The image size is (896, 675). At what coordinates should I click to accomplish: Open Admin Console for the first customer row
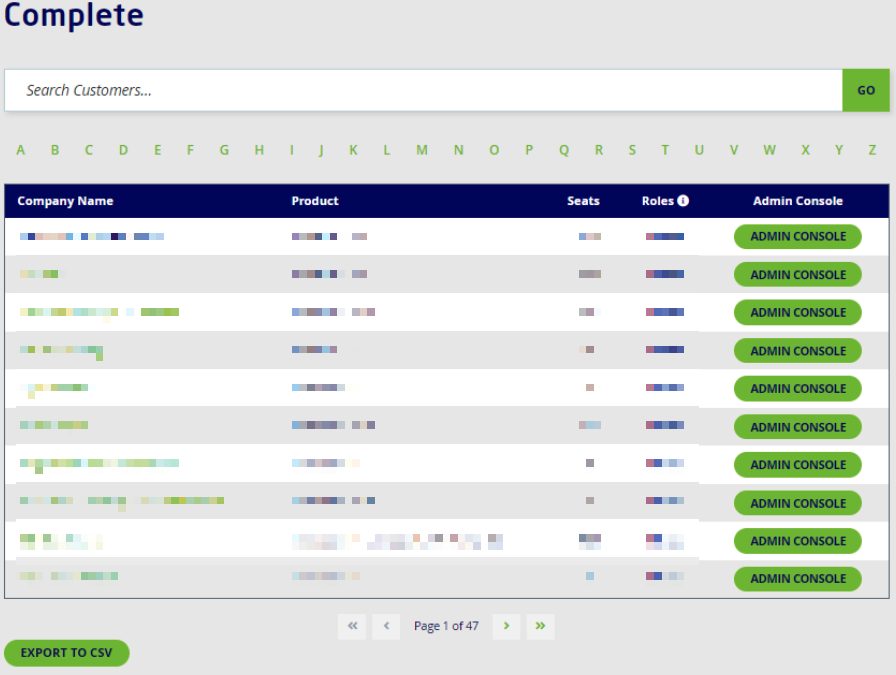(797, 237)
